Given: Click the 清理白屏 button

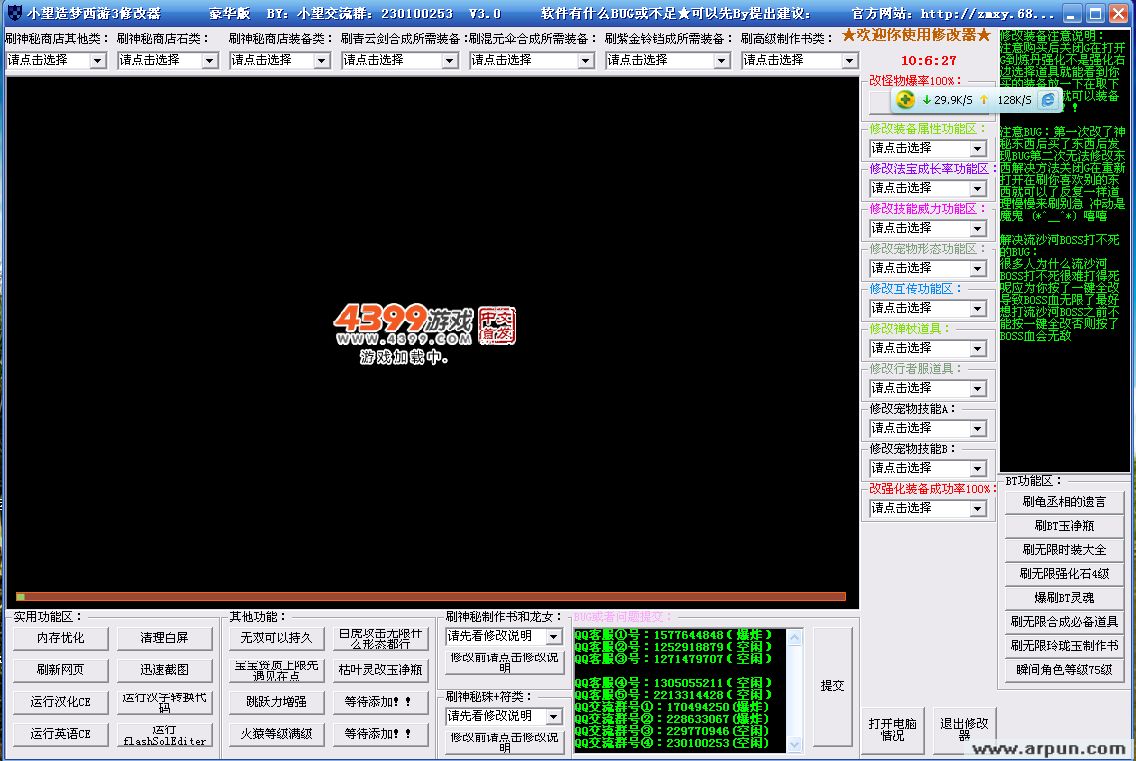Looking at the screenshot, I should point(164,639).
